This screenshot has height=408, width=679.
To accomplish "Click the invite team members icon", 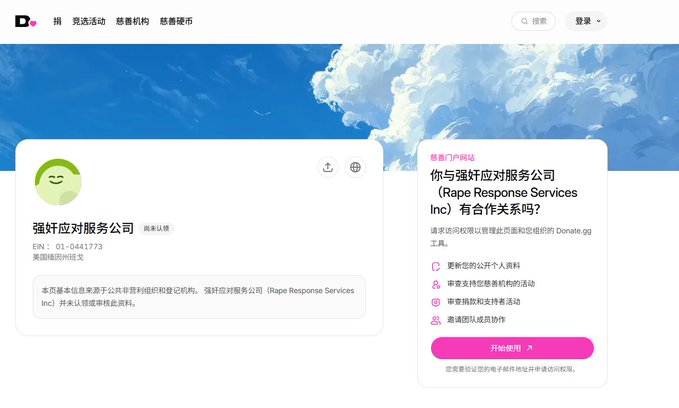I will coord(436,320).
